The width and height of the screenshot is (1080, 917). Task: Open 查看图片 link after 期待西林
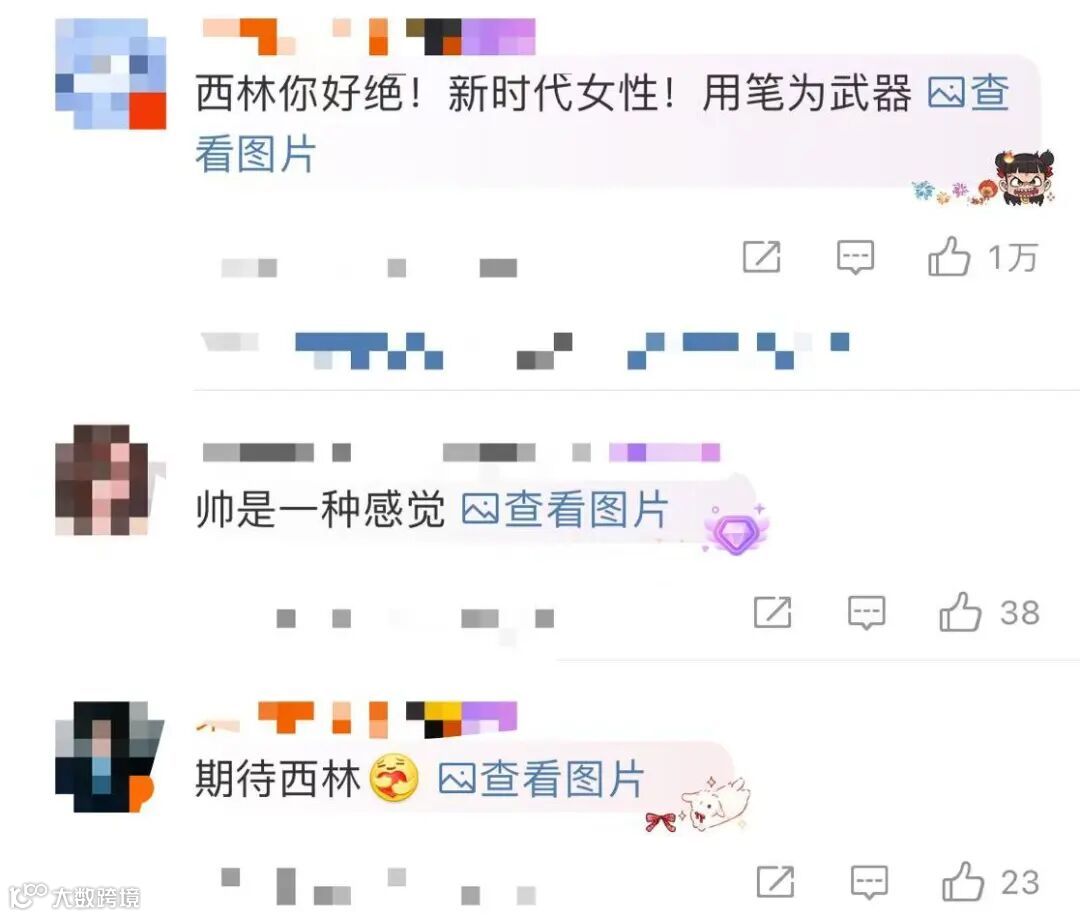coord(541,779)
